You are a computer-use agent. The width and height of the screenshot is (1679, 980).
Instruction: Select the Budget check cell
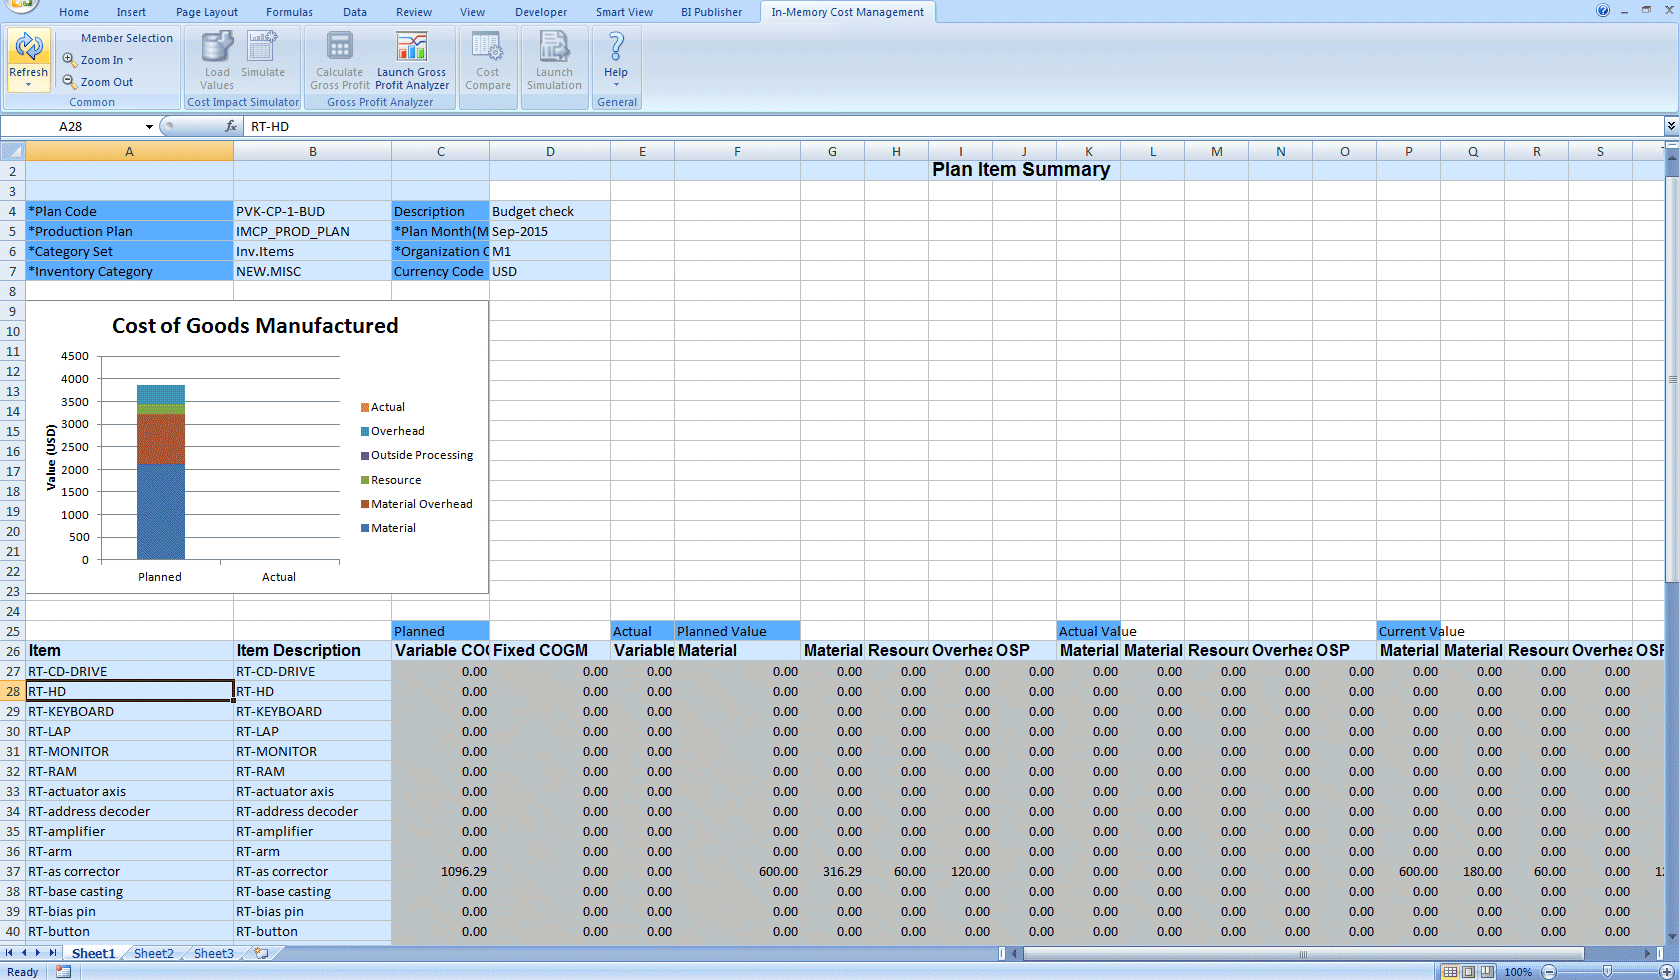pyautogui.click(x=550, y=211)
